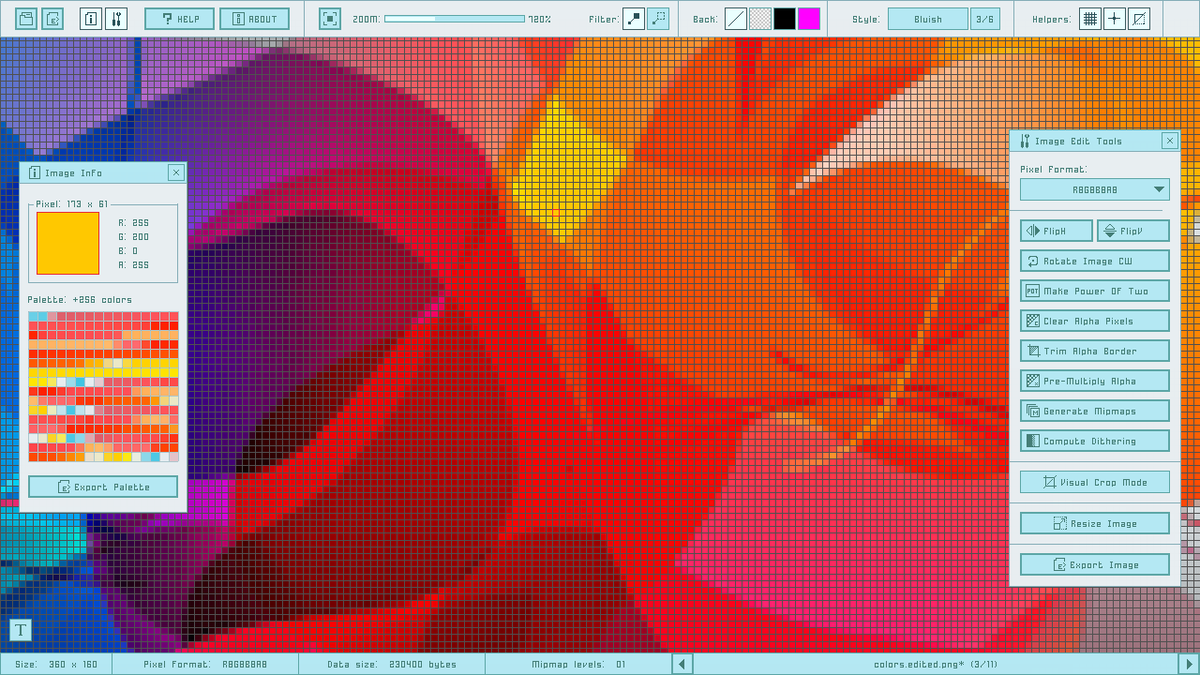The width and height of the screenshot is (1200, 675).
Task: Cycle the Bluish style selector
Action: click(928, 17)
